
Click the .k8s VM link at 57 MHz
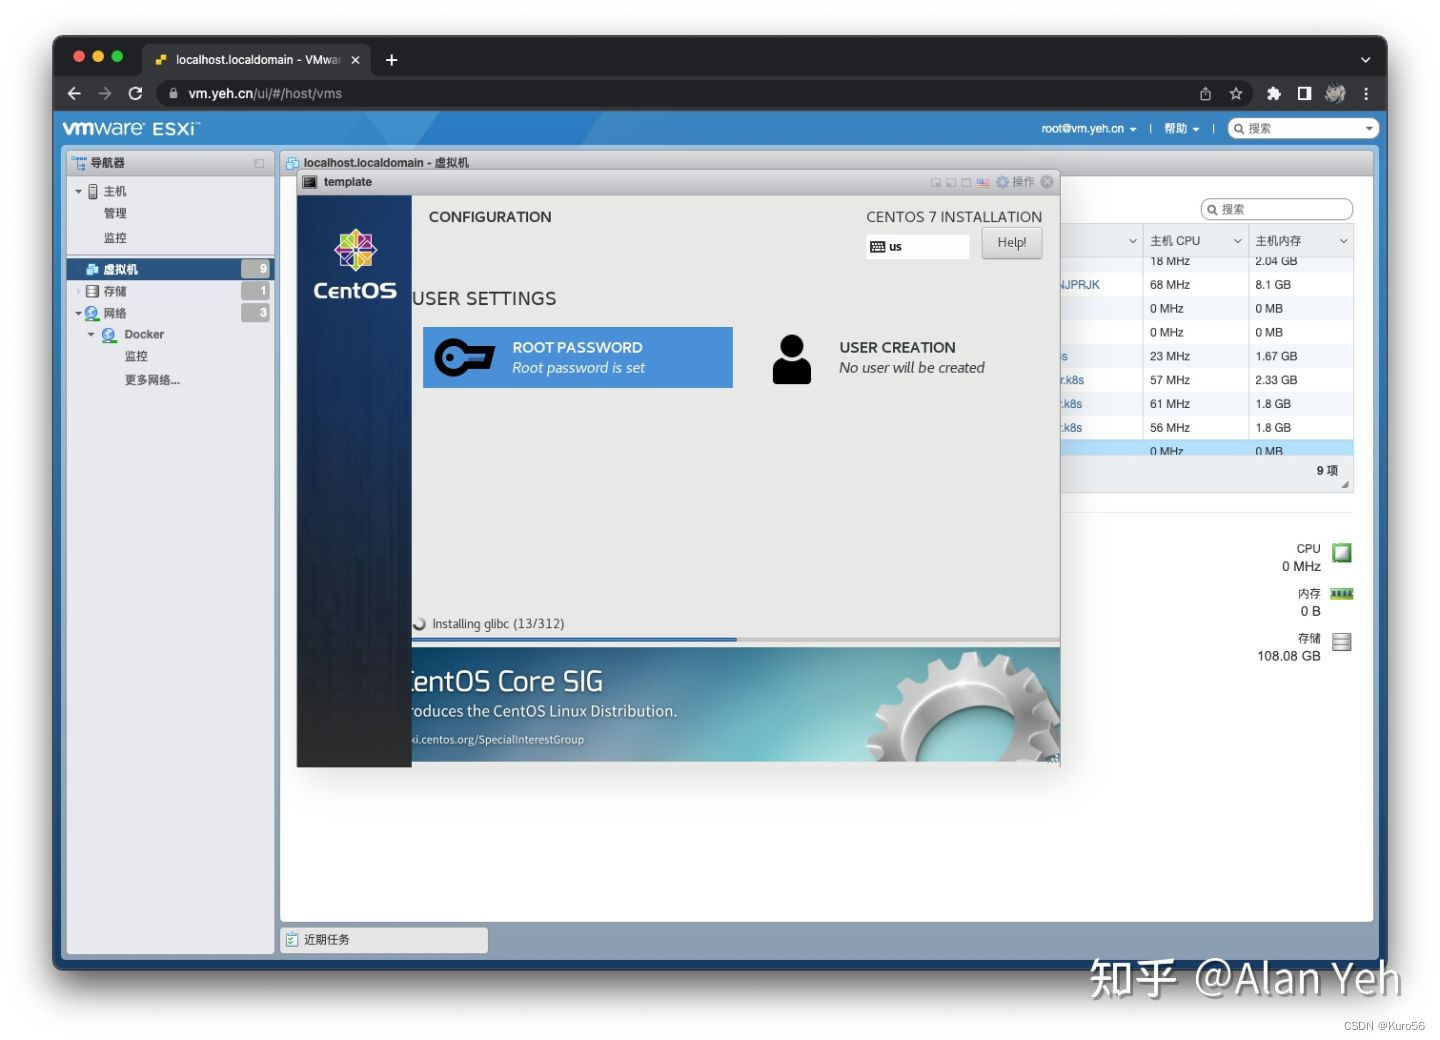click(1074, 380)
